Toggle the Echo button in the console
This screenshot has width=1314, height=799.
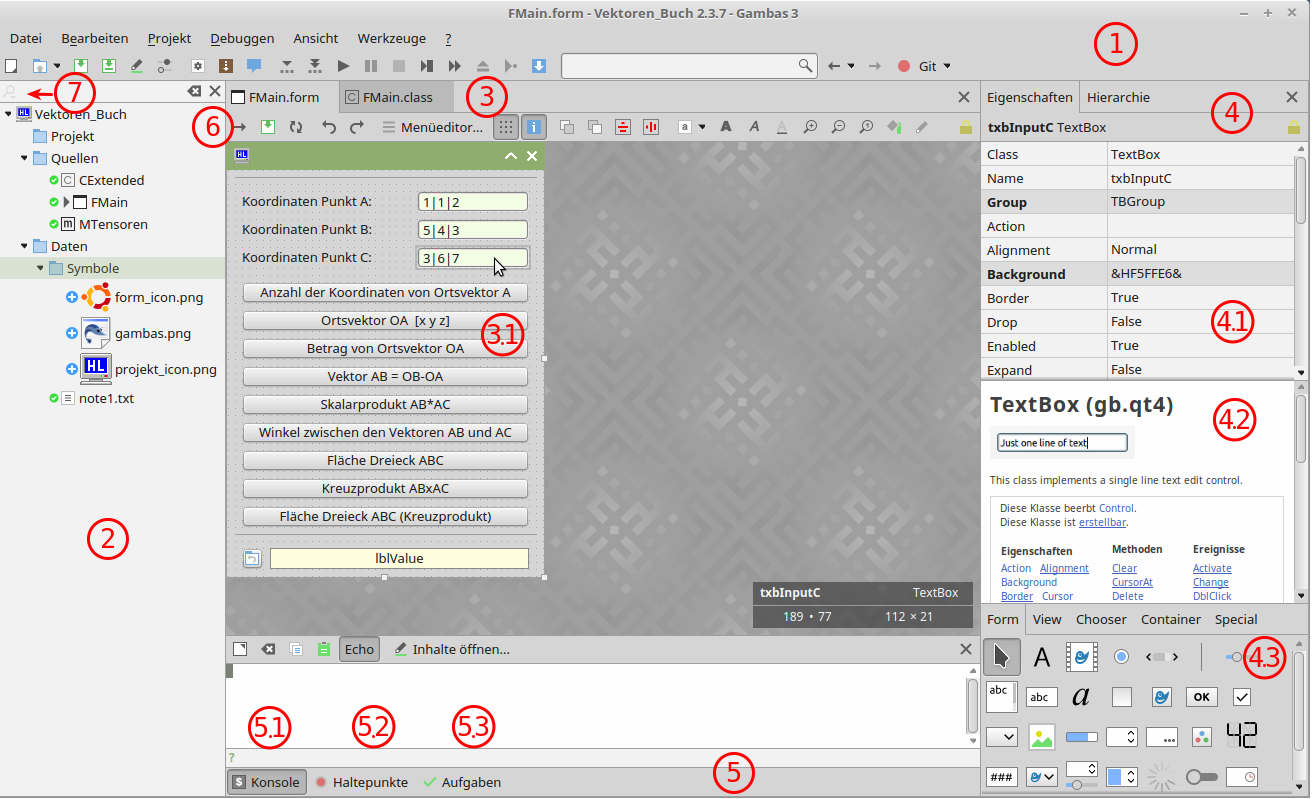click(x=359, y=649)
